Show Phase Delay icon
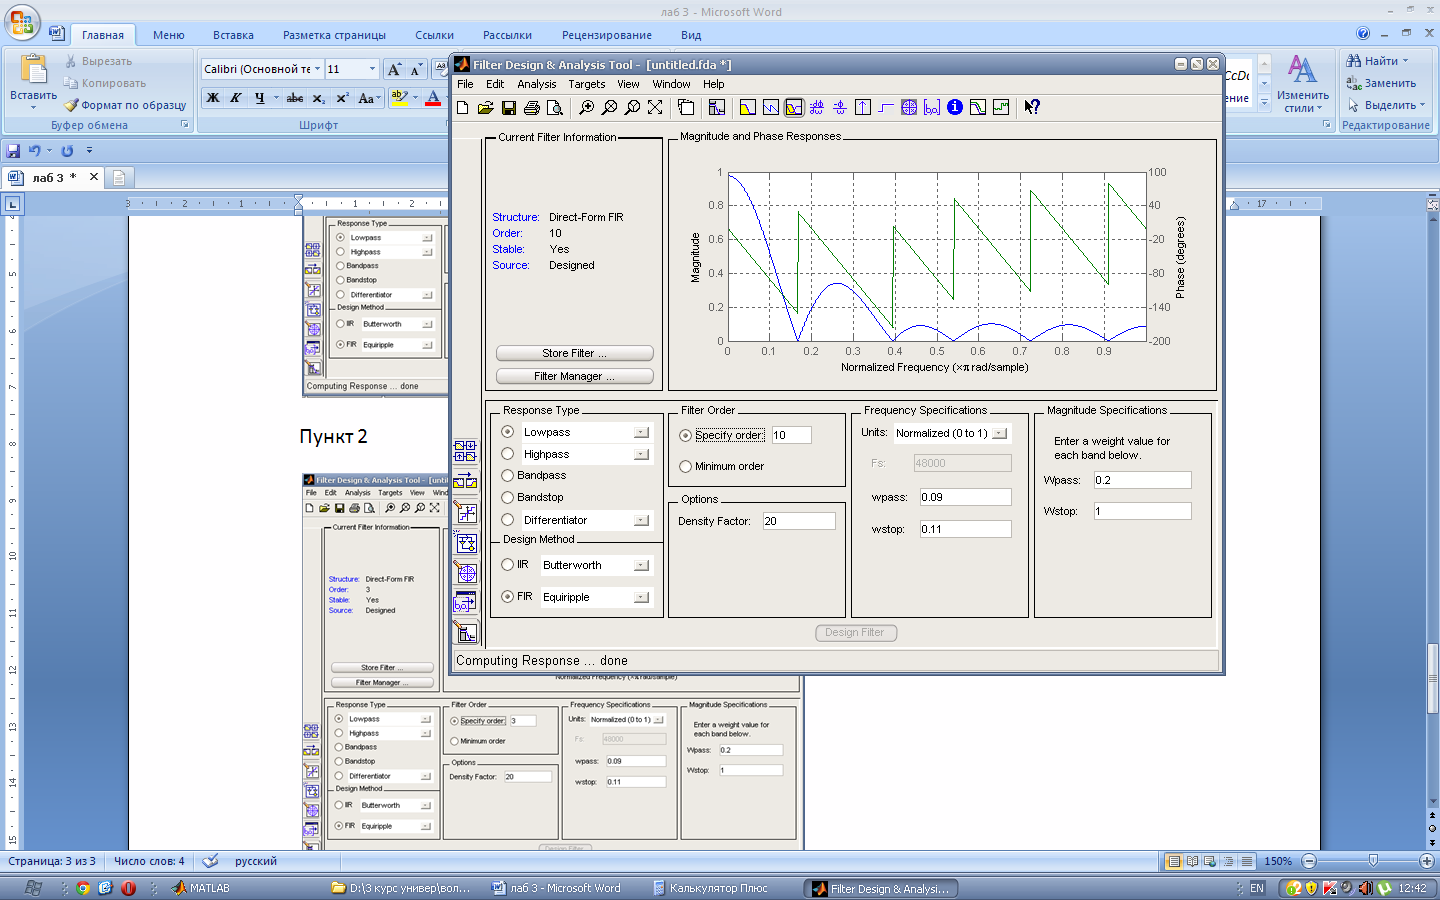Image resolution: width=1440 pixels, height=900 pixels. click(840, 107)
